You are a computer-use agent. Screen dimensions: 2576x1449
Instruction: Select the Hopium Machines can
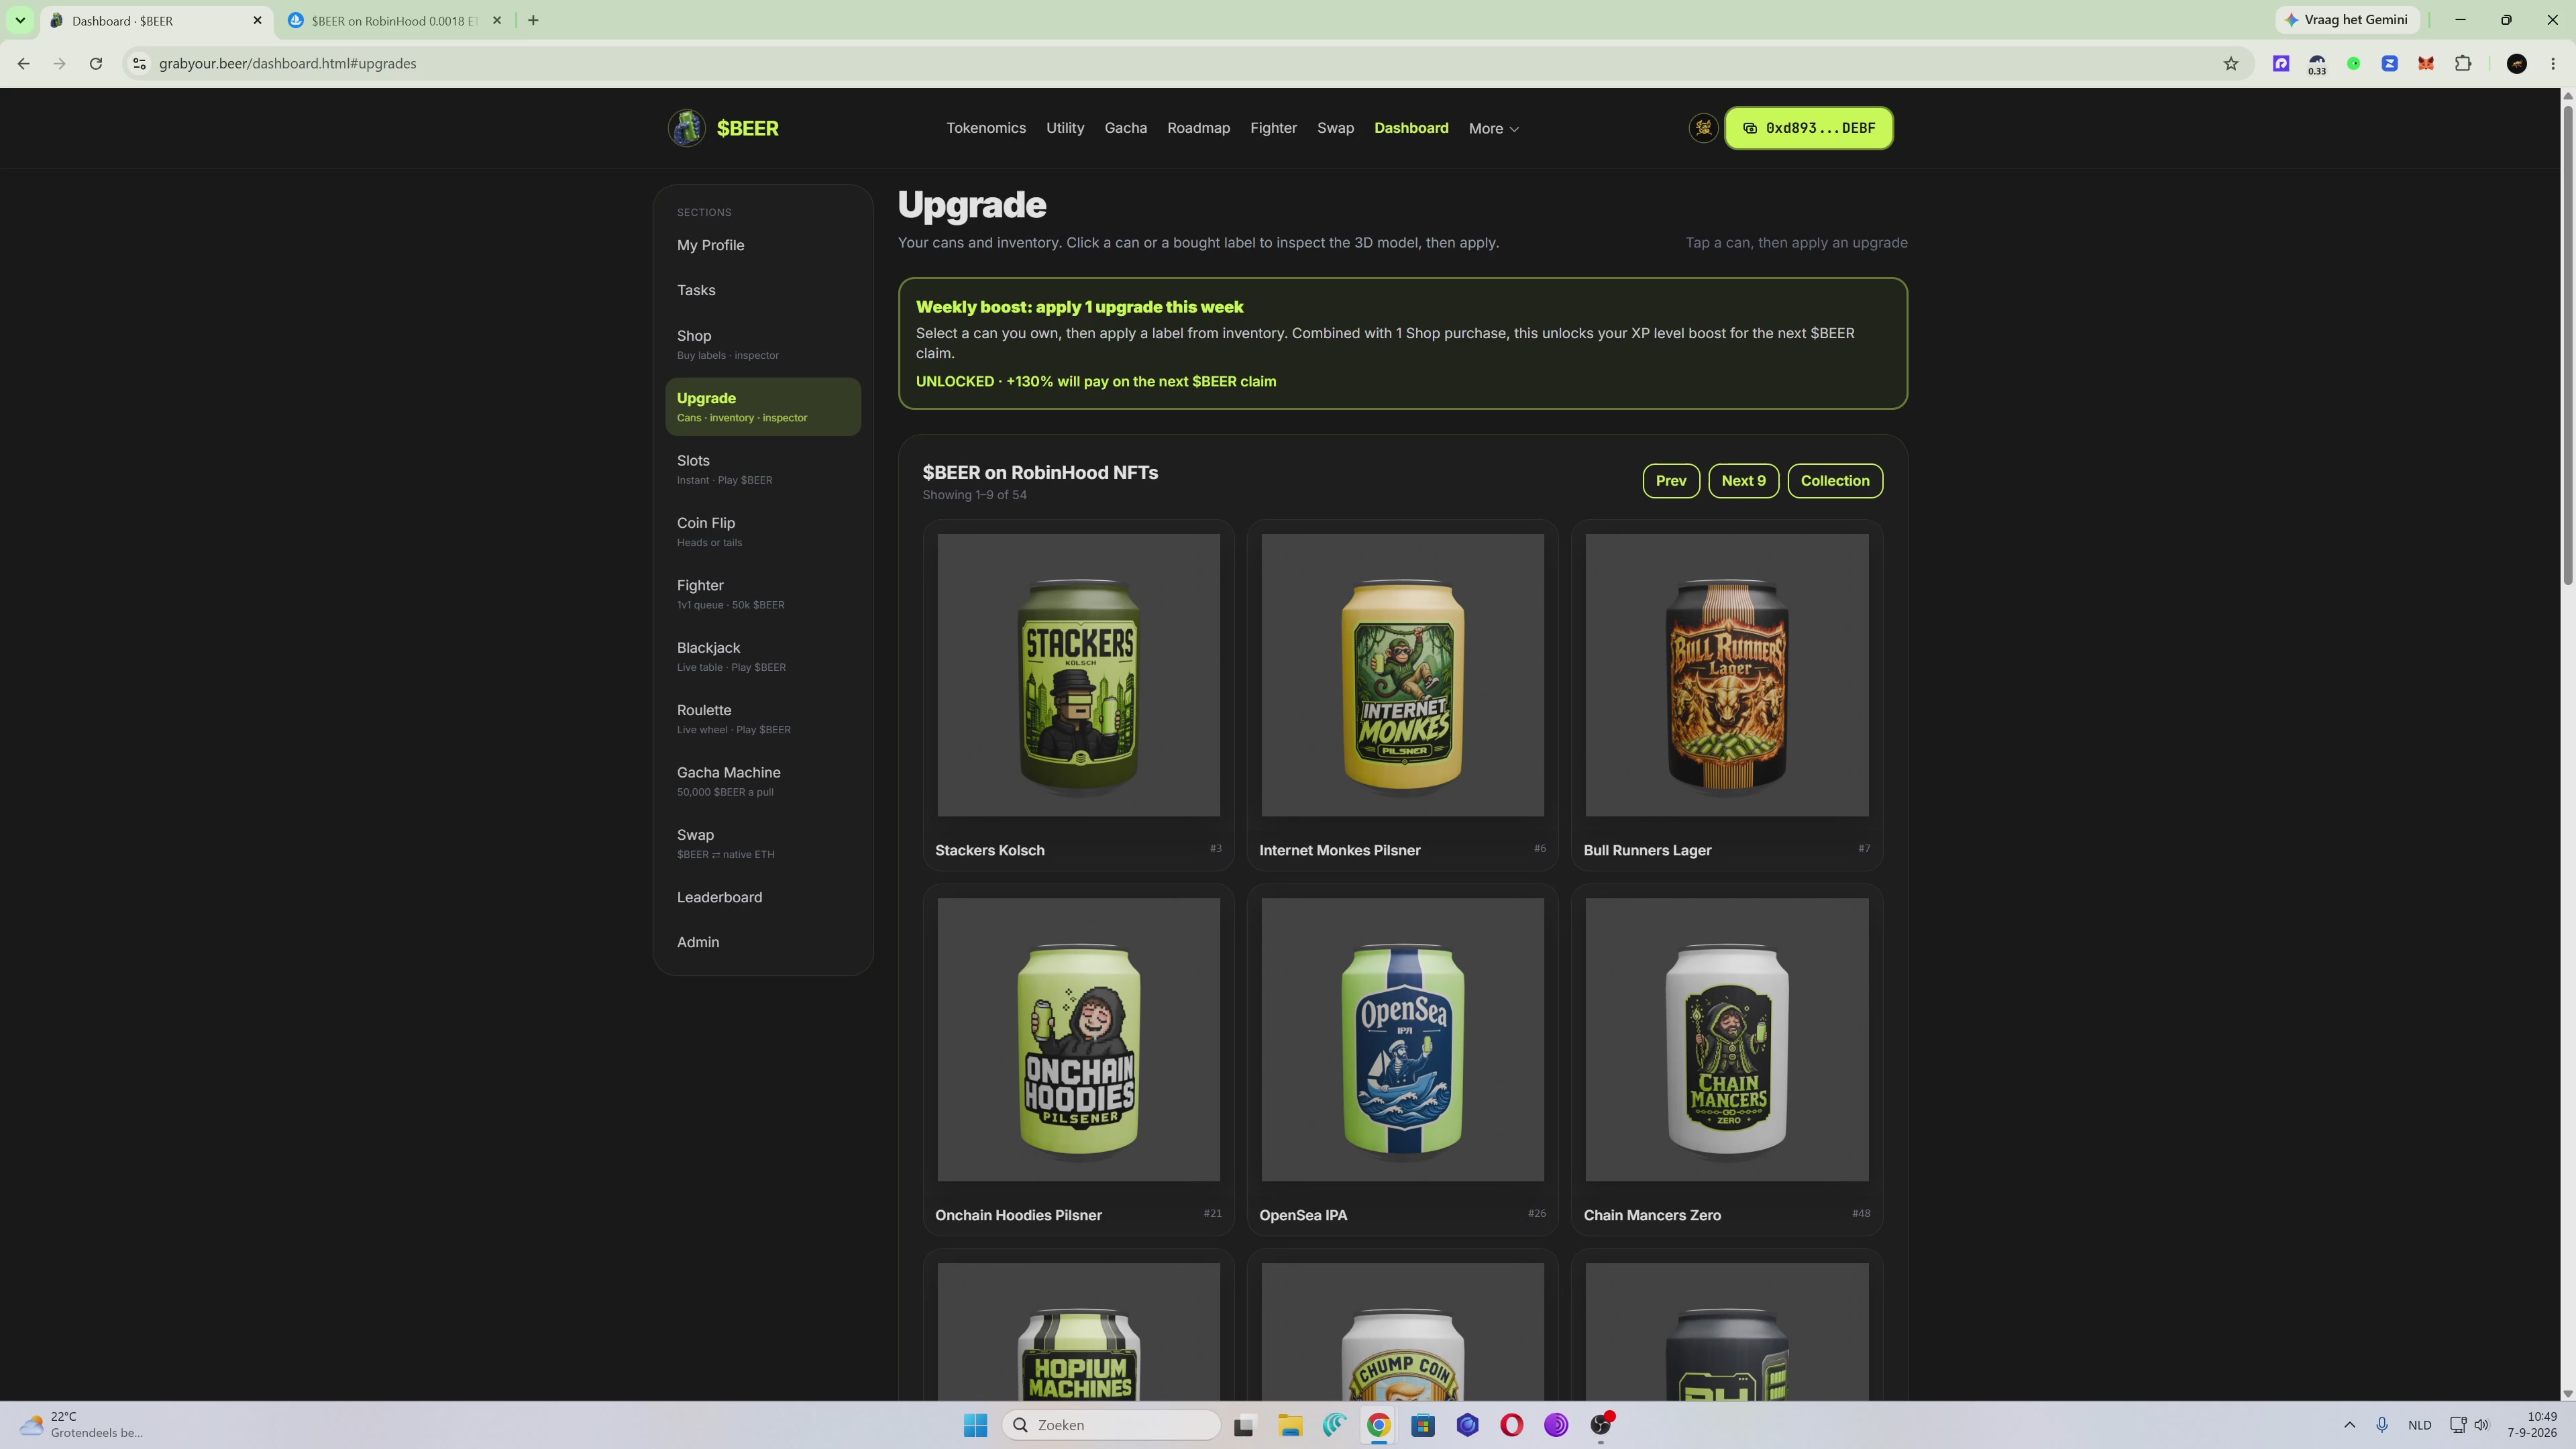[x=1078, y=1325]
